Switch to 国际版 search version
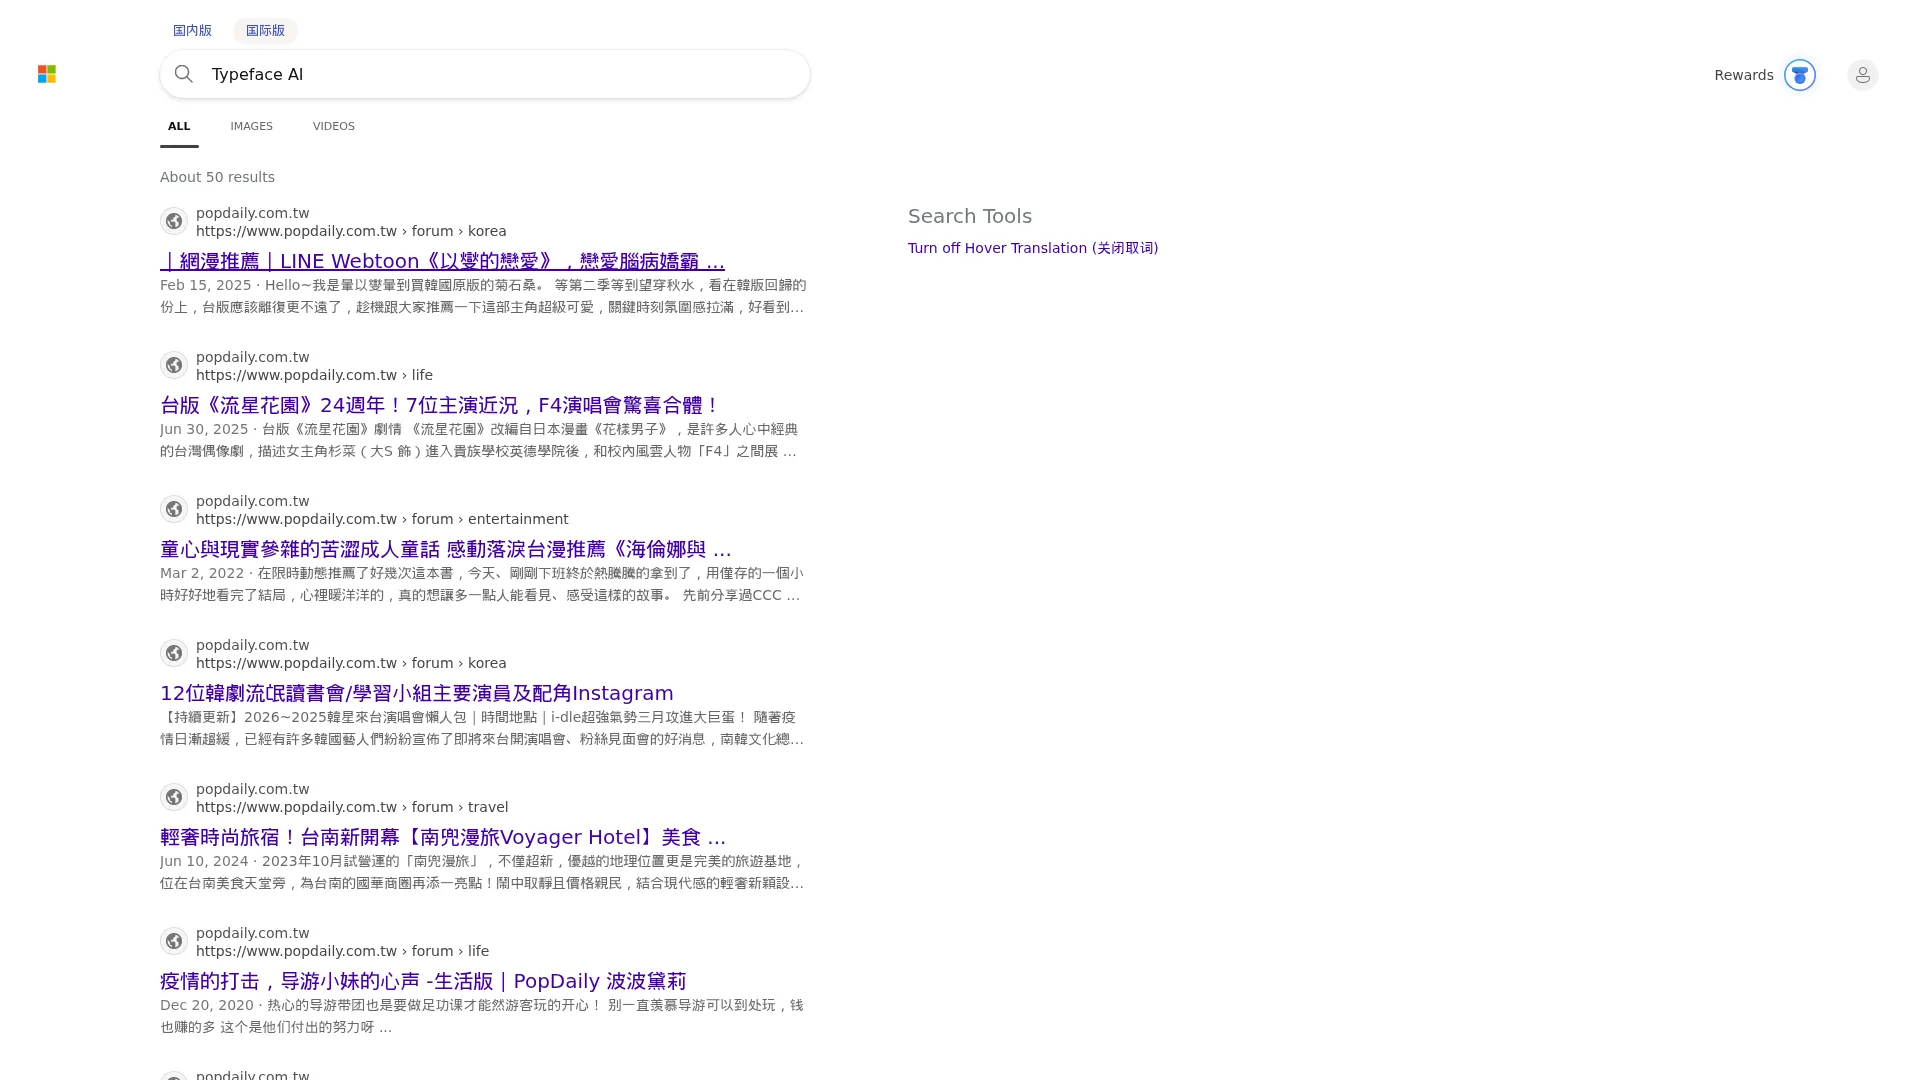The height and width of the screenshot is (1080, 1920). coord(265,30)
